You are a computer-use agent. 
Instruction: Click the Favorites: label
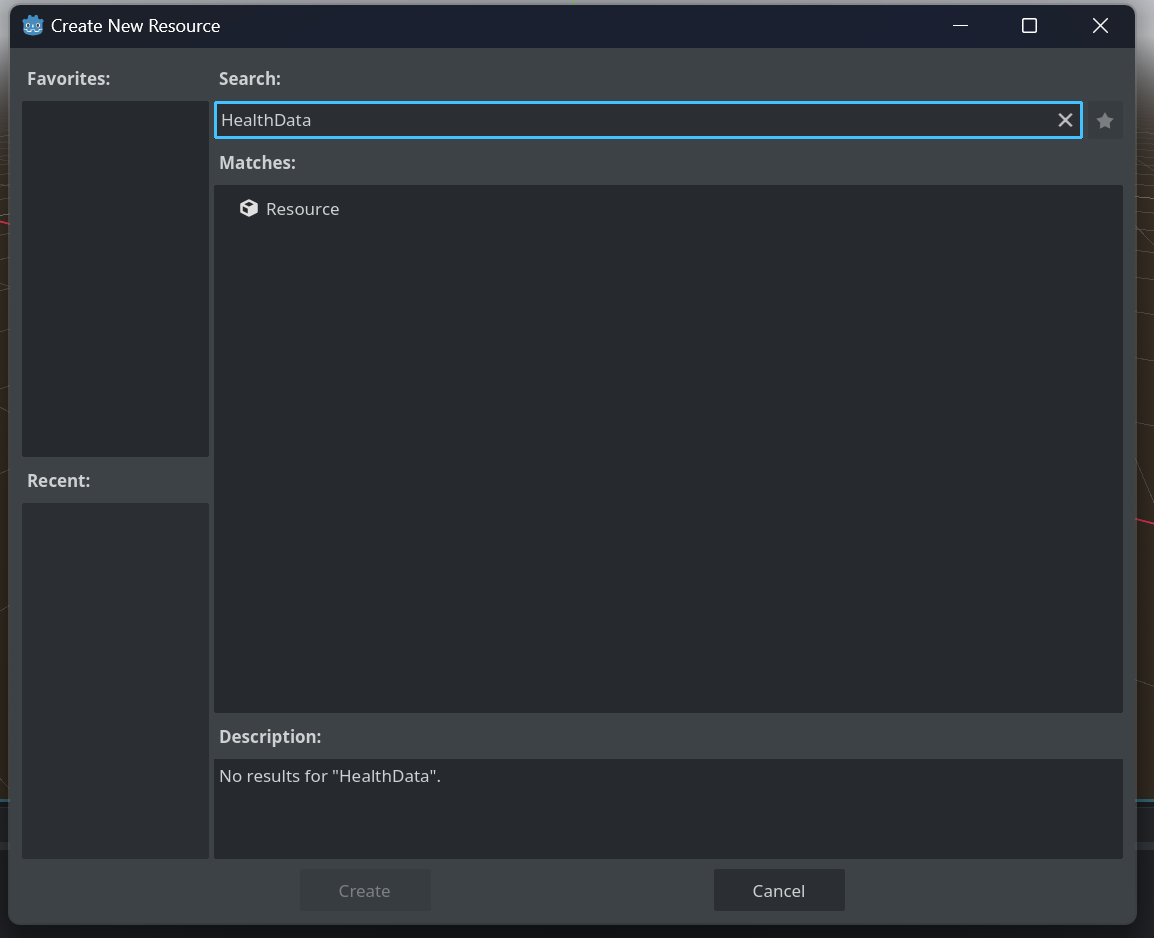(68, 79)
